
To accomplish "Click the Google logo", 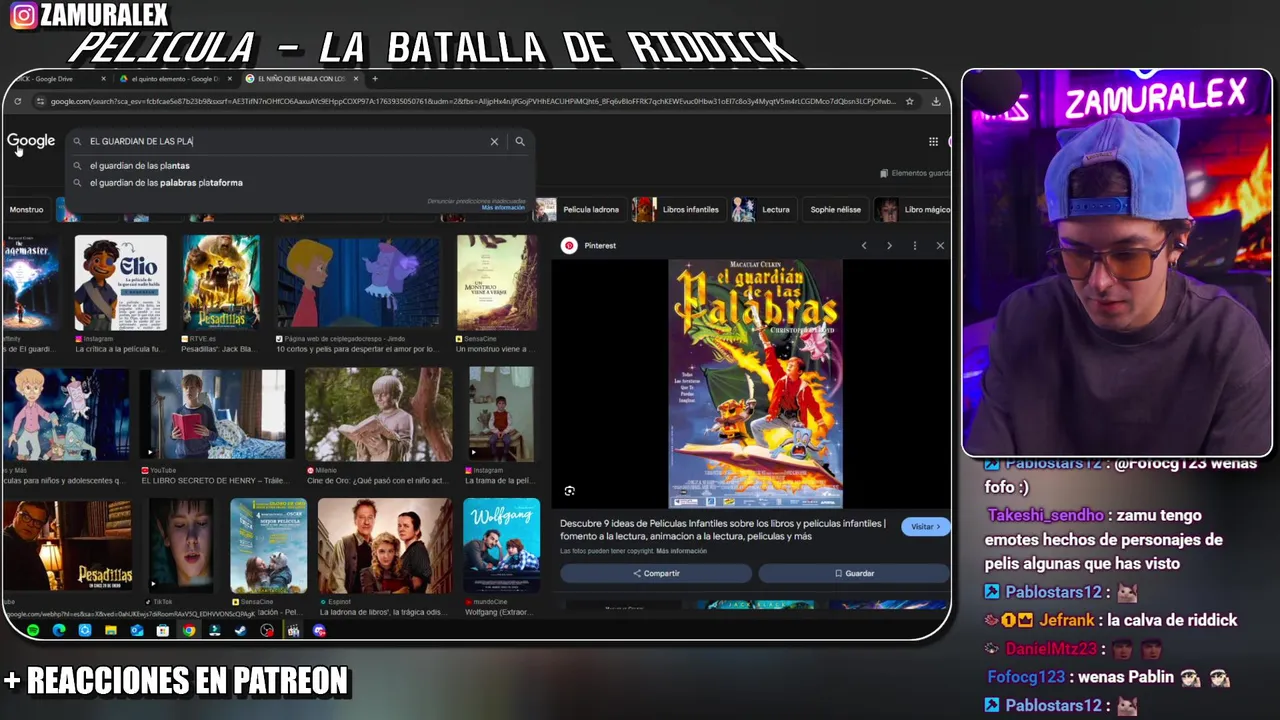I will tap(31, 141).
